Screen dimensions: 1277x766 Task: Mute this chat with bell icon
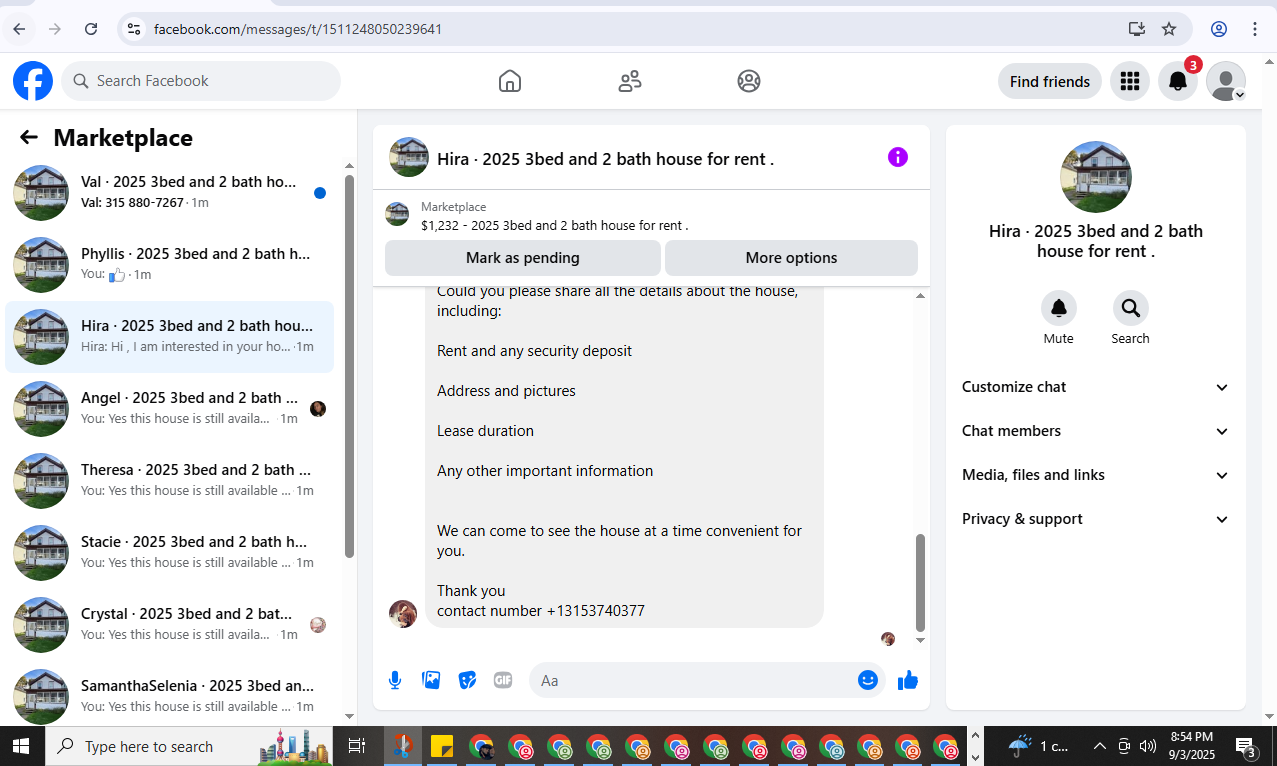pyautogui.click(x=1059, y=308)
